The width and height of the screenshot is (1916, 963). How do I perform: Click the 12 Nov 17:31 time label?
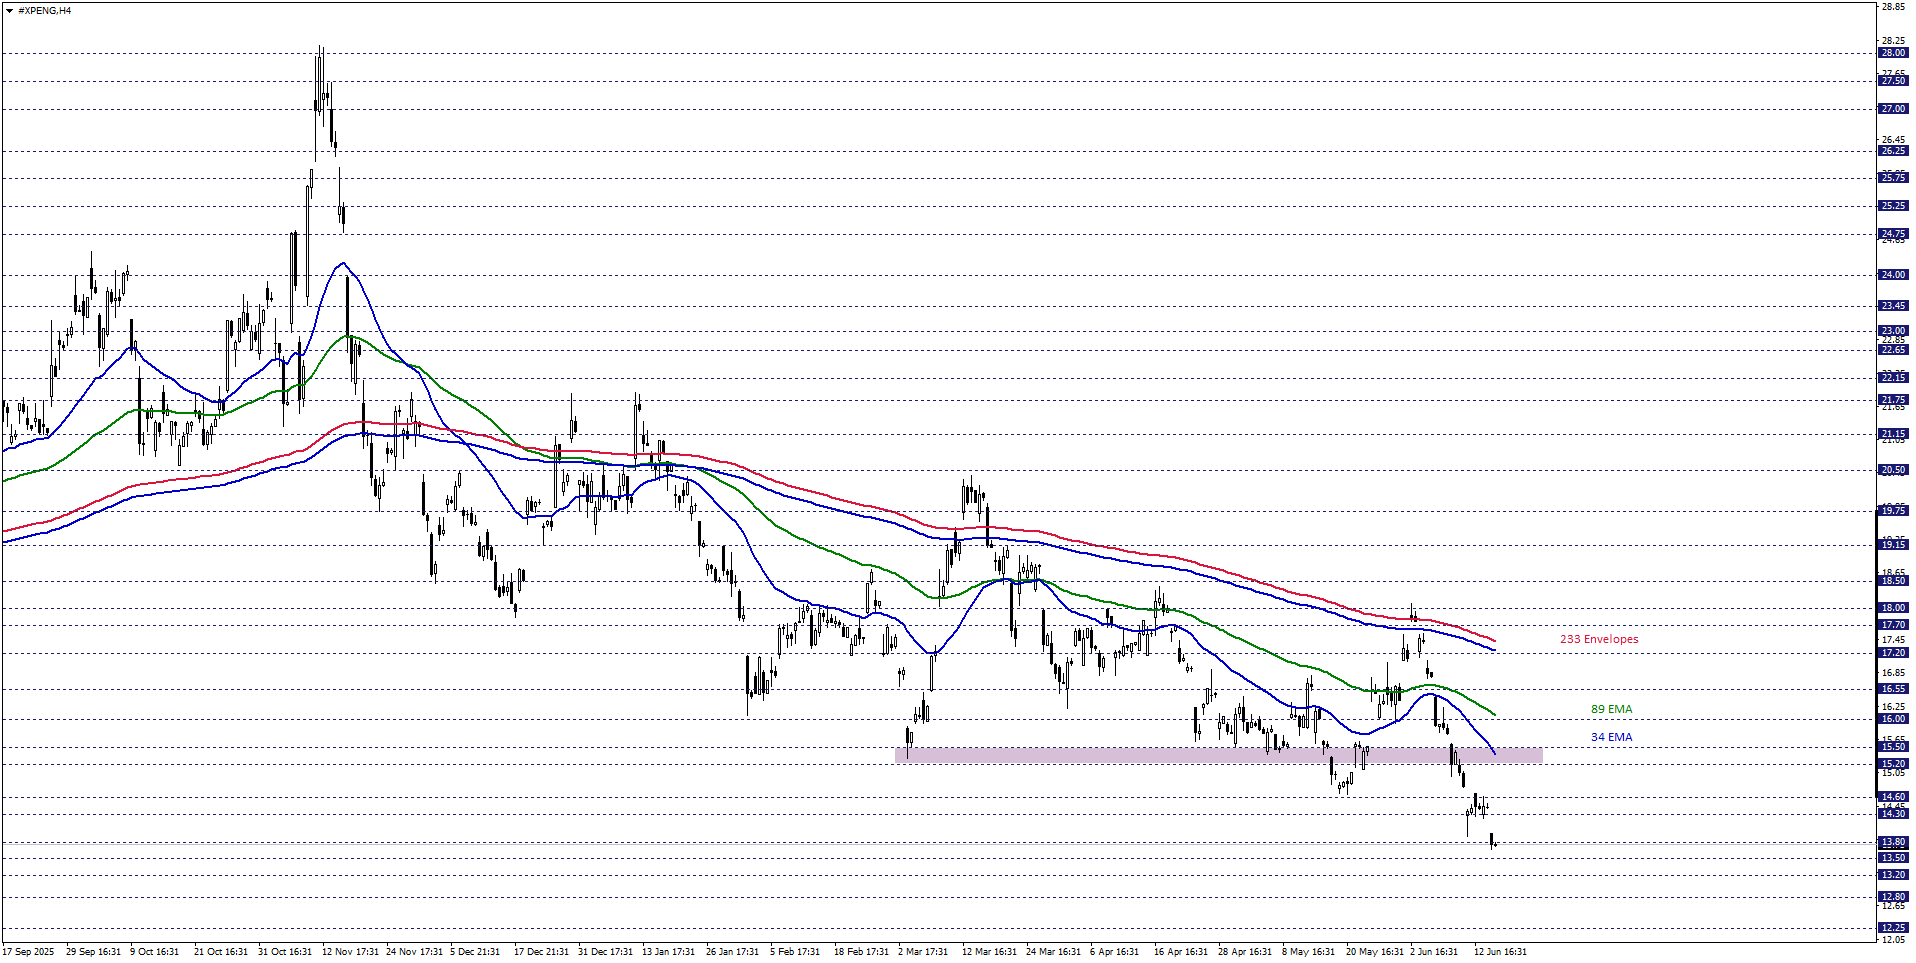click(x=350, y=952)
